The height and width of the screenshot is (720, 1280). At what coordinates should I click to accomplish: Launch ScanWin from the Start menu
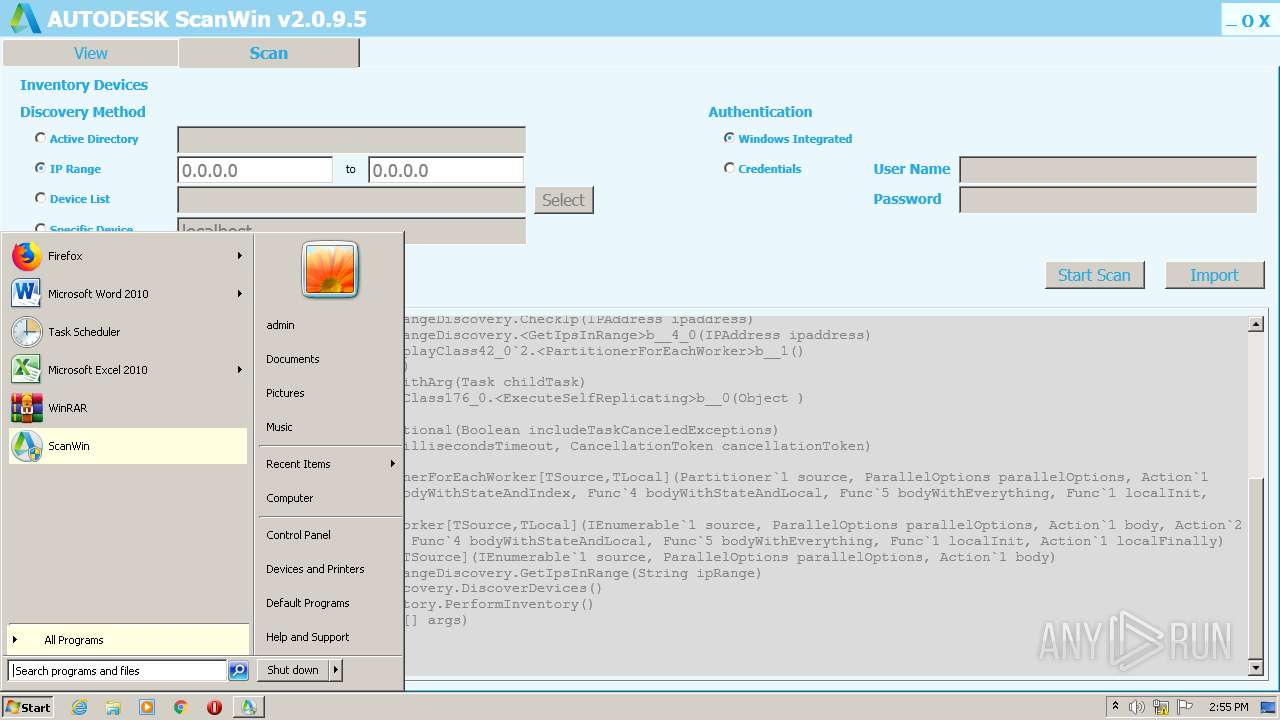(x=127, y=446)
